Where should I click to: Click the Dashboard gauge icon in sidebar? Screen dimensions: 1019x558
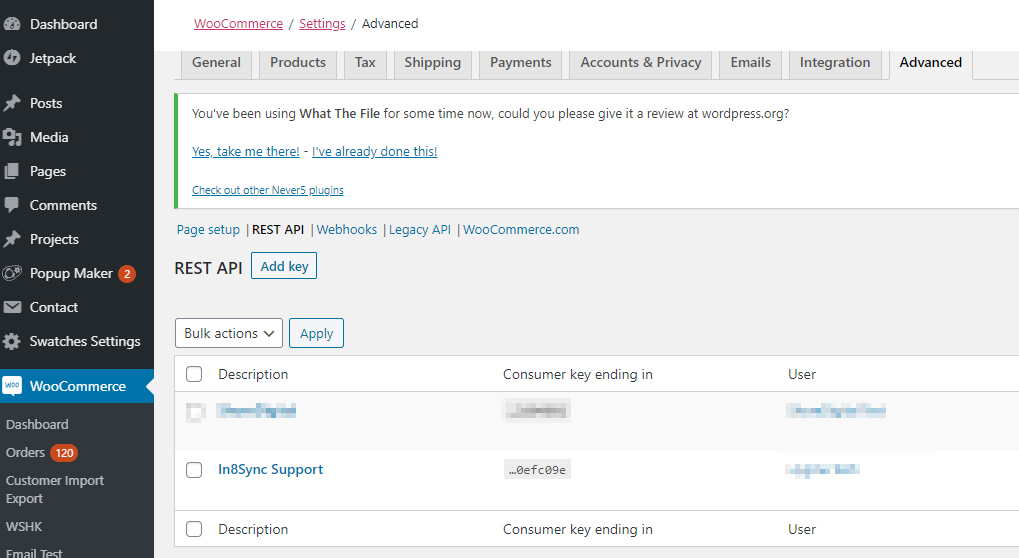(13, 24)
